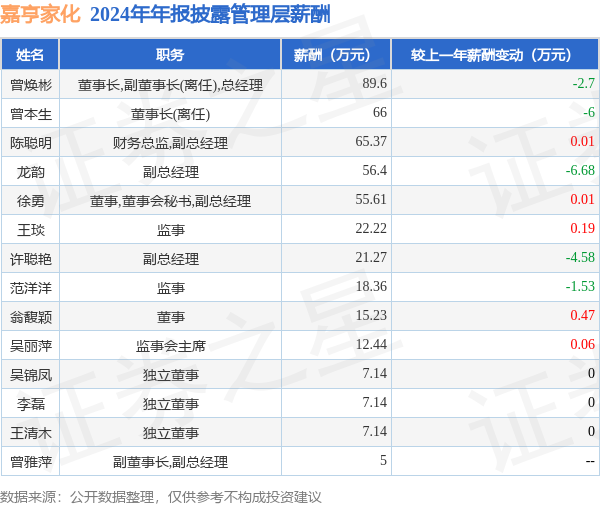The height and width of the screenshot is (506, 600).
Task: Click 曾雅萍's salary value 5
Action: coord(383,460)
